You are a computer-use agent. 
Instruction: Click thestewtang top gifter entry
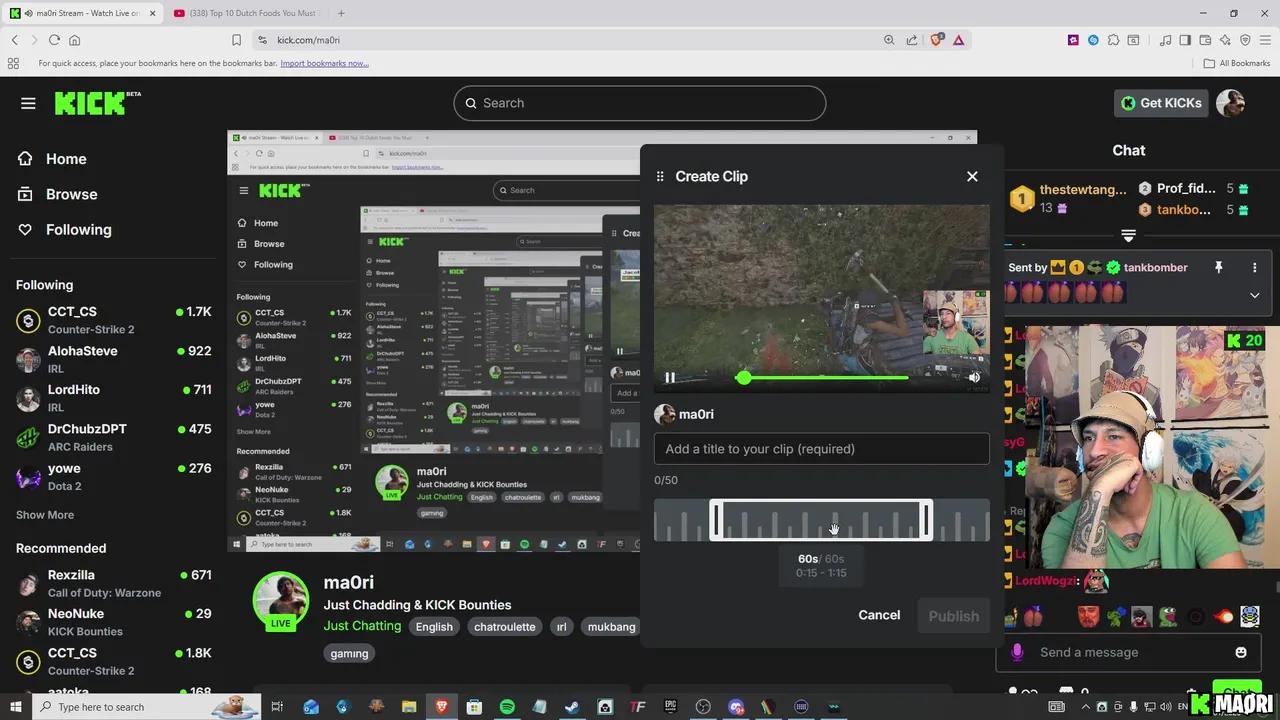1068,198
